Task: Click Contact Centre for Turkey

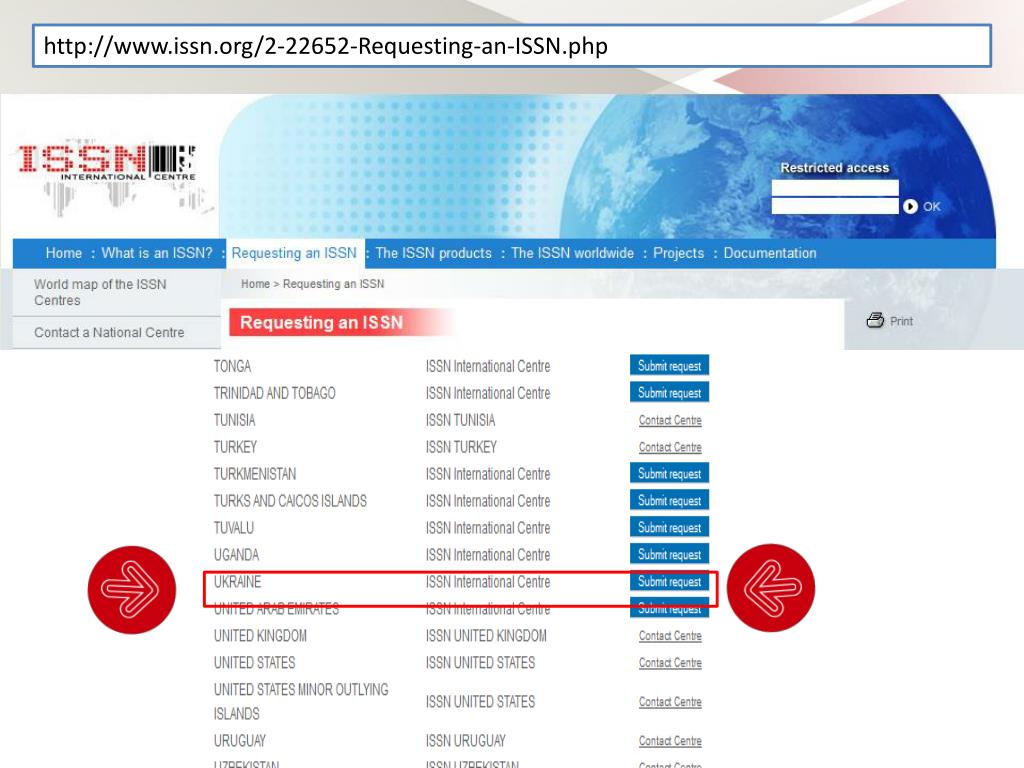Action: tap(670, 447)
